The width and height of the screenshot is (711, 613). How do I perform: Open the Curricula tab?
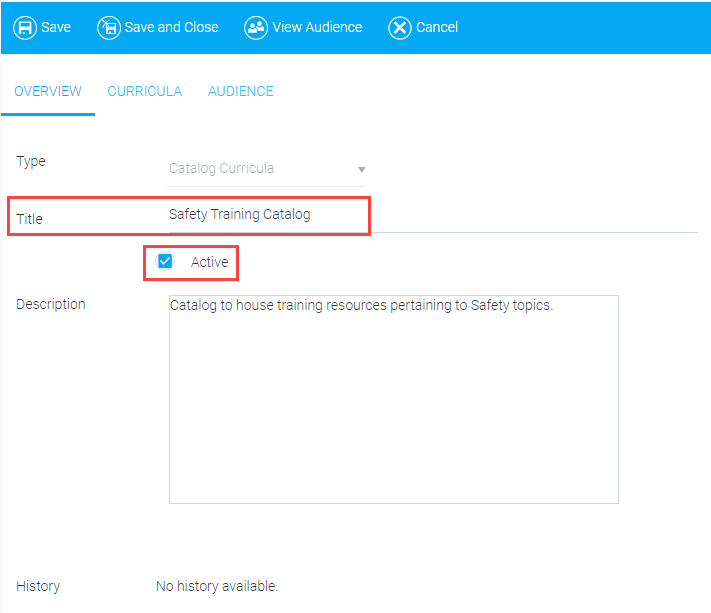coord(145,91)
